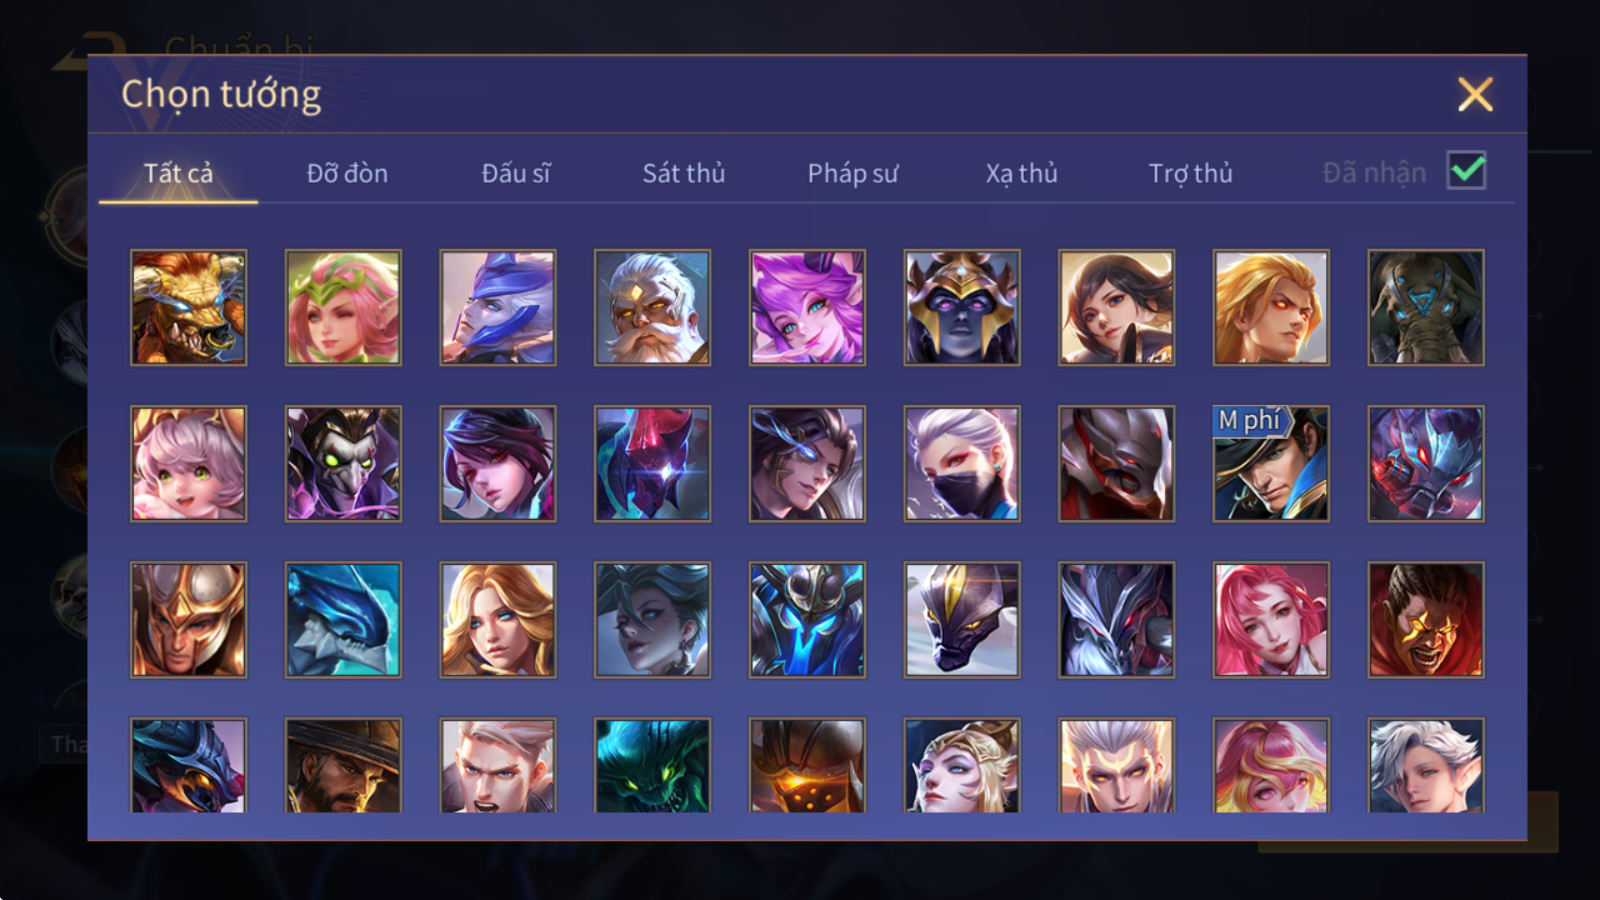Show the 'Pháp sư' hero category
The image size is (1600, 900).
click(x=852, y=173)
